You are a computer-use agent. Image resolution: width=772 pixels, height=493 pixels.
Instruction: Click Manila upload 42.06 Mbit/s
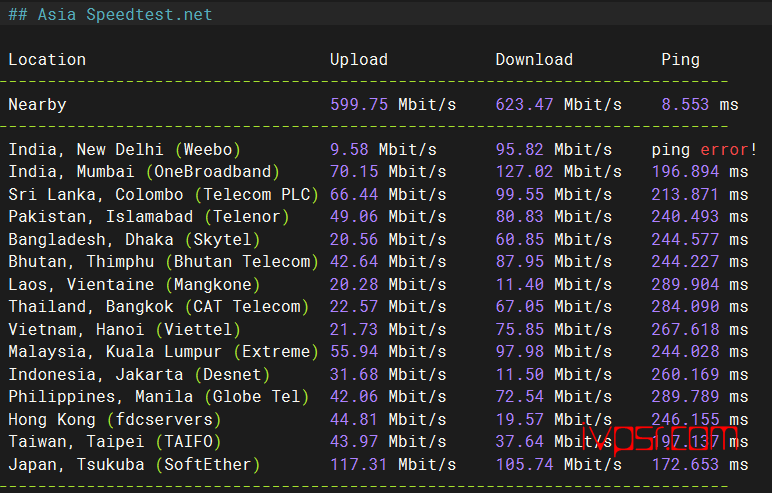point(388,396)
